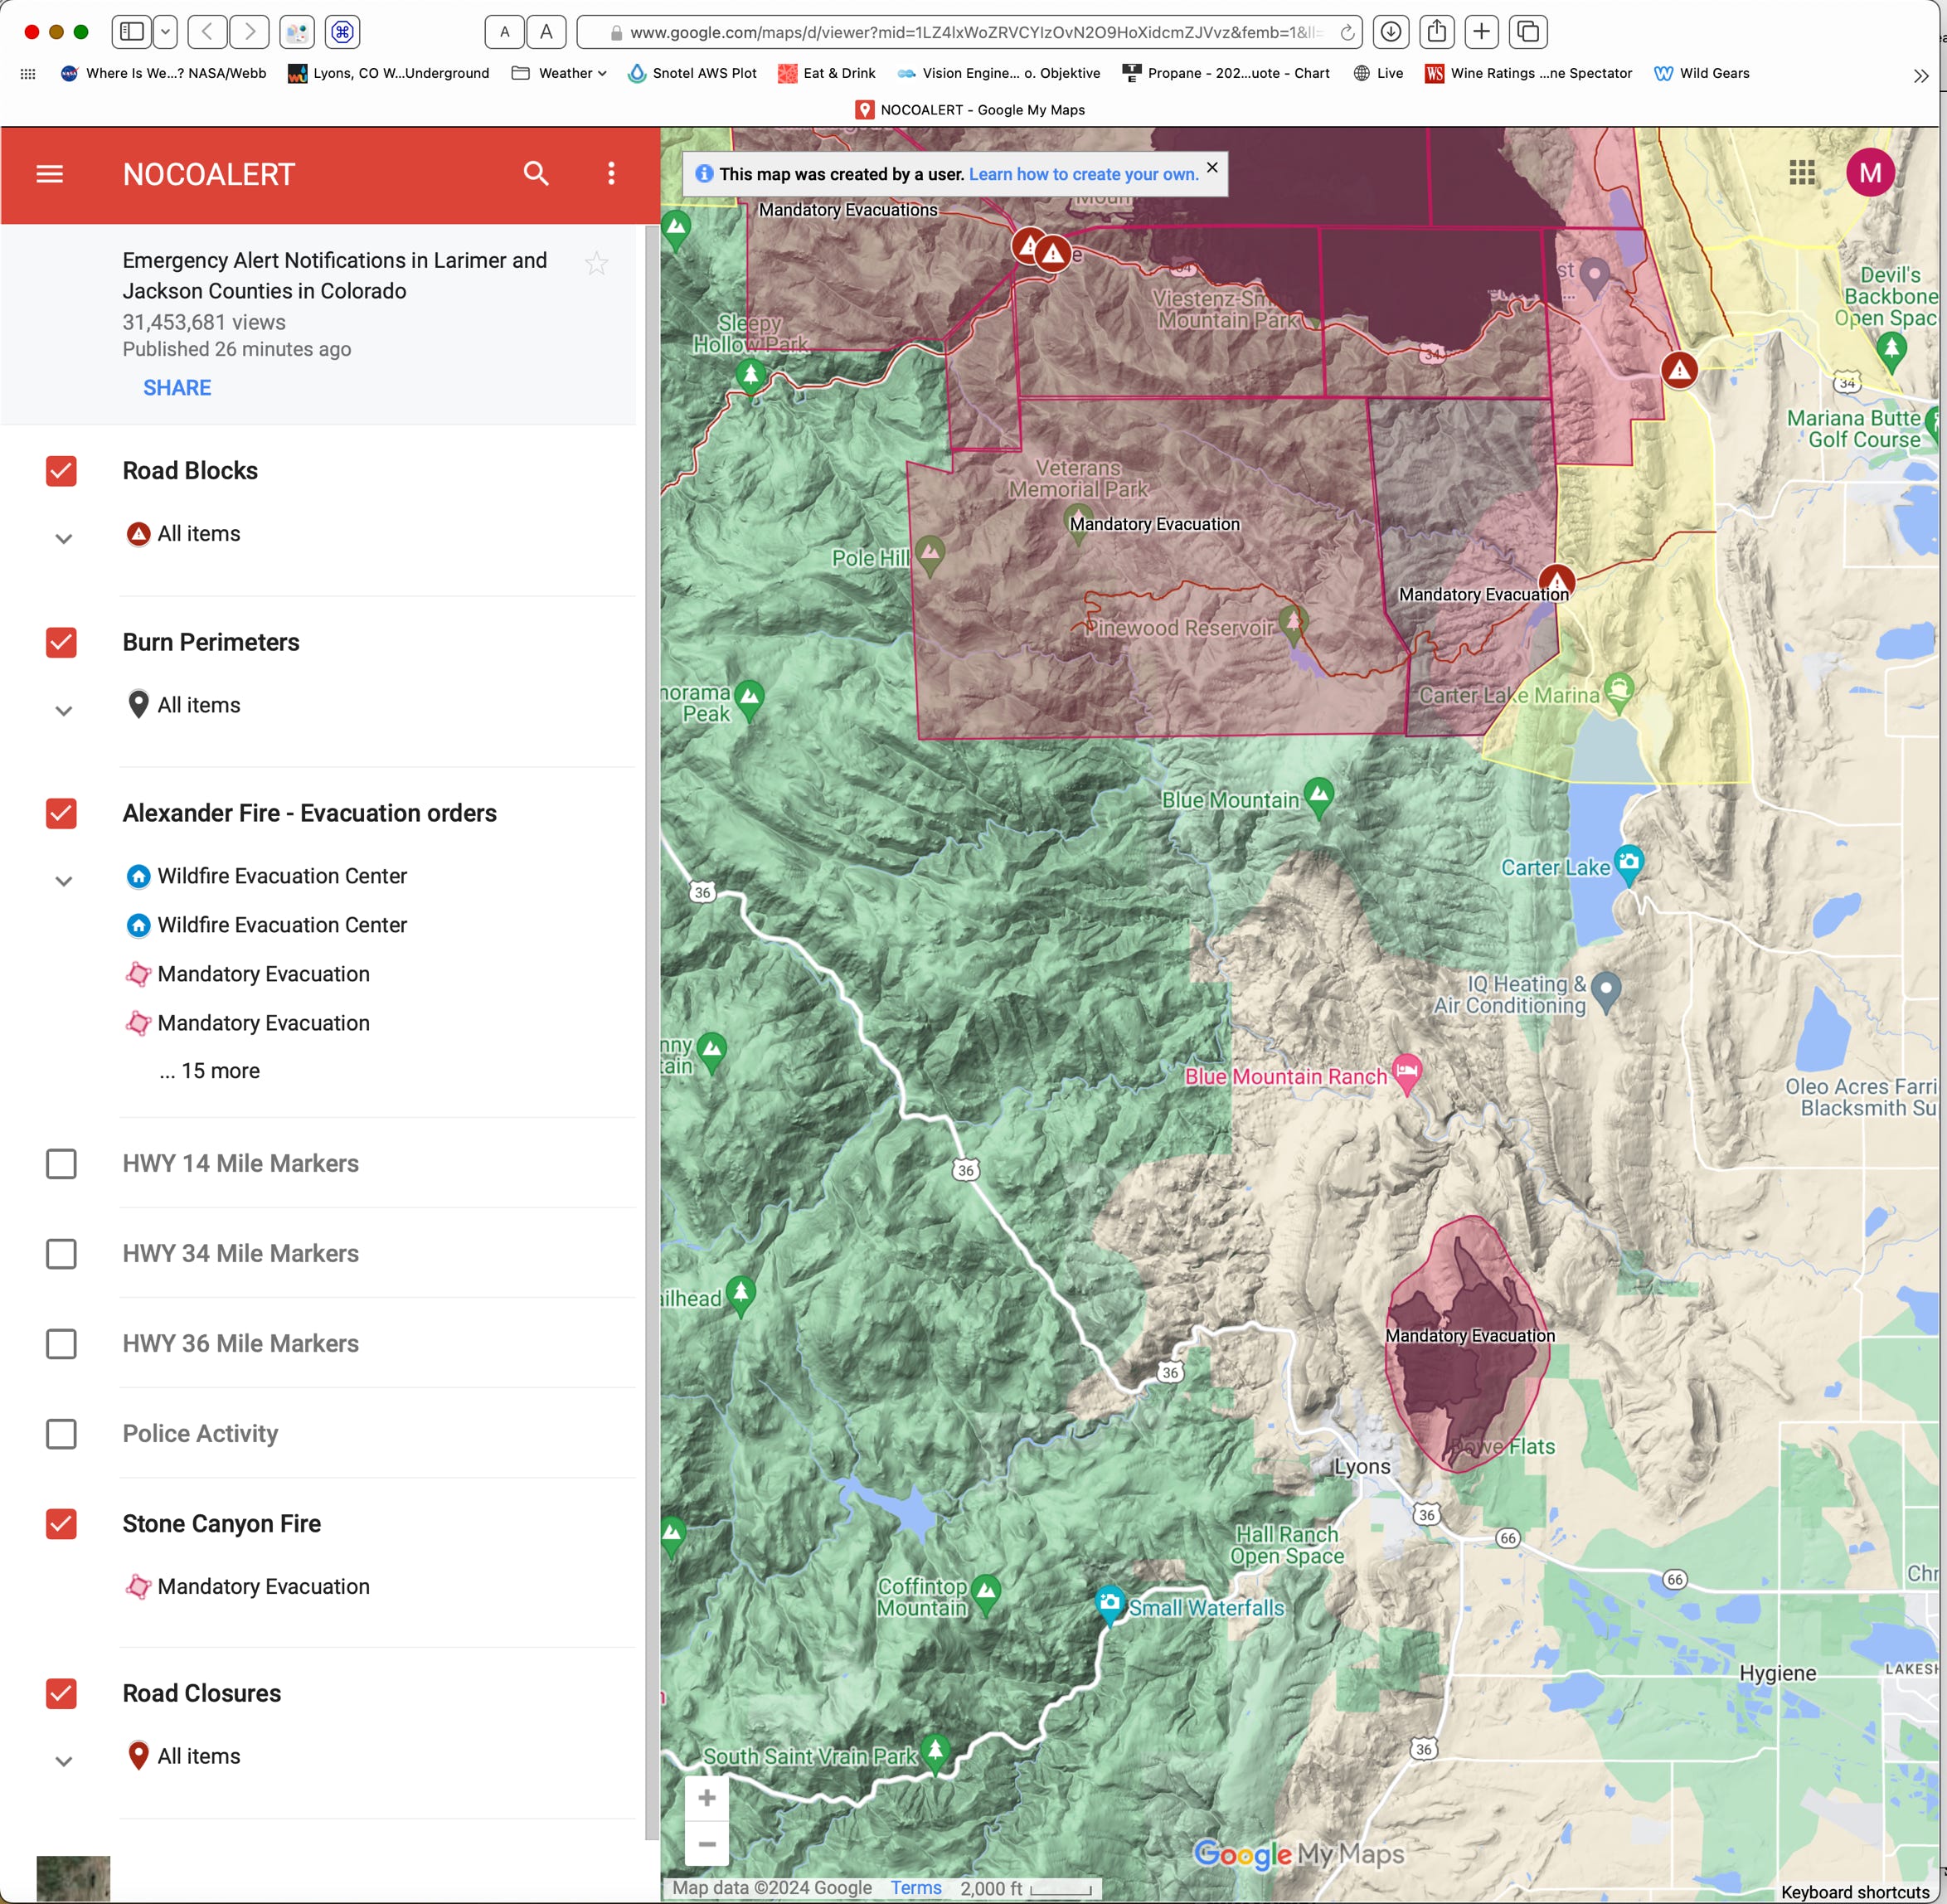
Task: Click the search magnifier in the red header
Action: 536,174
